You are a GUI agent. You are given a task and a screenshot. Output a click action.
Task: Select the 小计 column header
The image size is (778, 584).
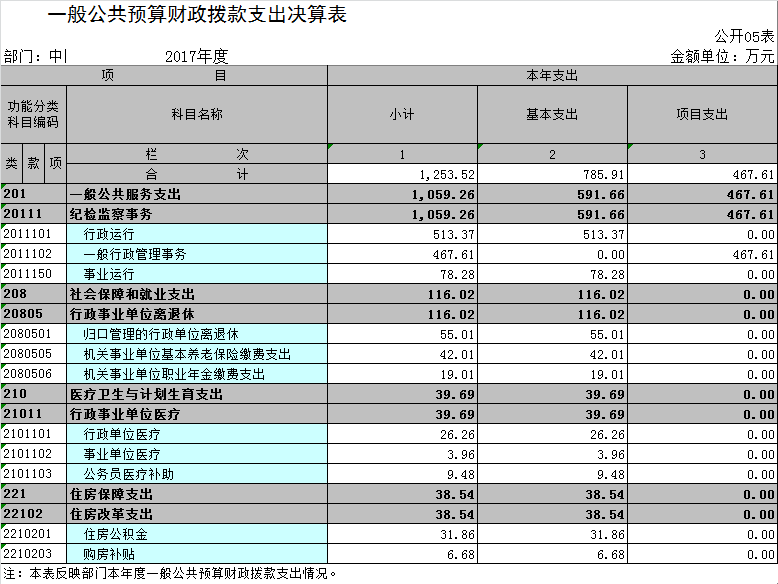[x=402, y=114]
